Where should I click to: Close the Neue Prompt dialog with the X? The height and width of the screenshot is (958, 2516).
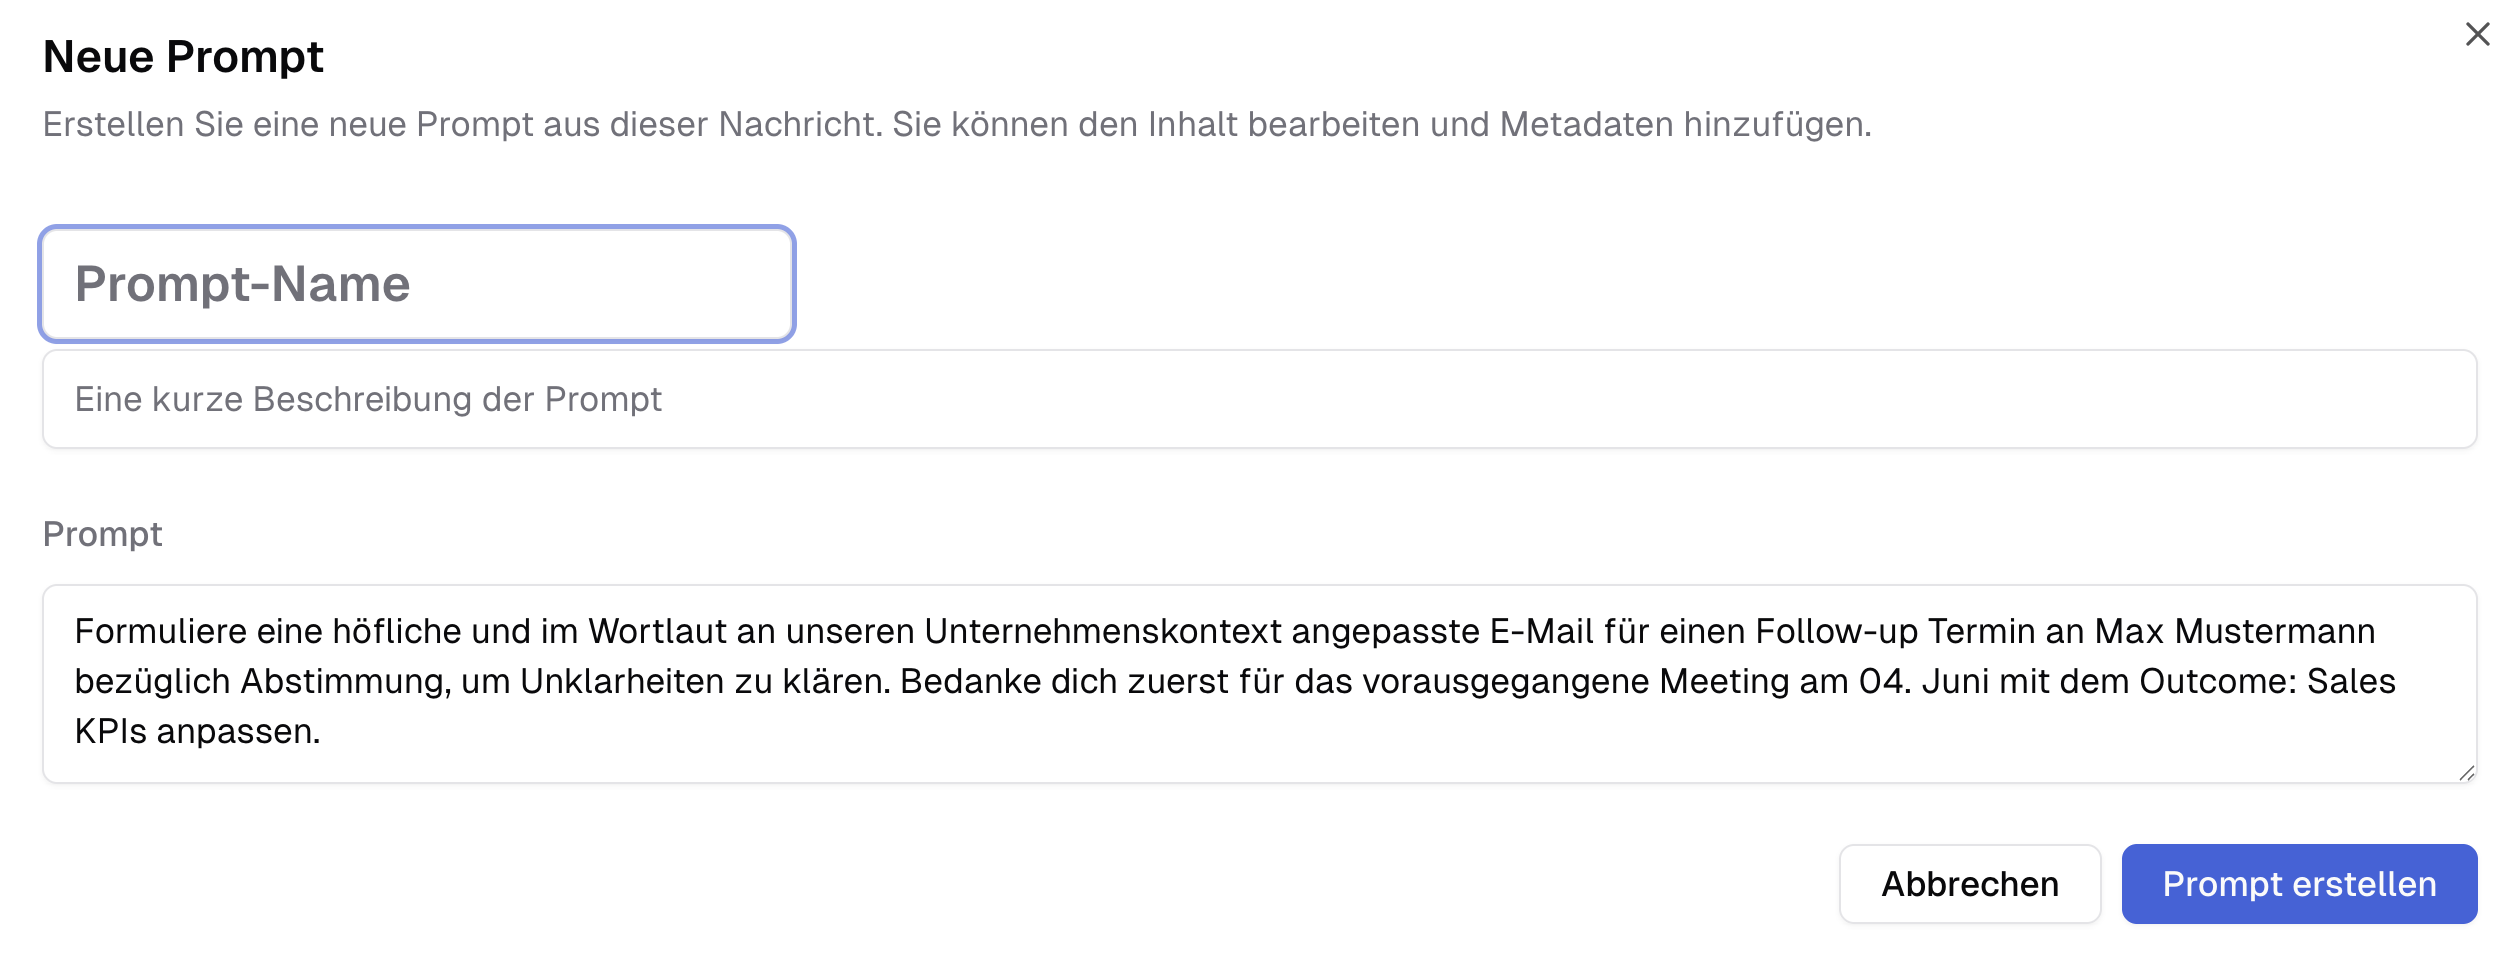pos(2479,33)
